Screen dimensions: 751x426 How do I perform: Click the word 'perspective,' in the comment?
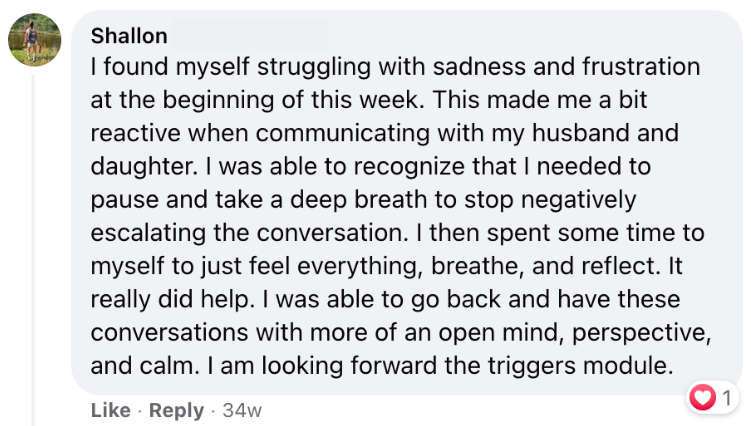pos(641,333)
